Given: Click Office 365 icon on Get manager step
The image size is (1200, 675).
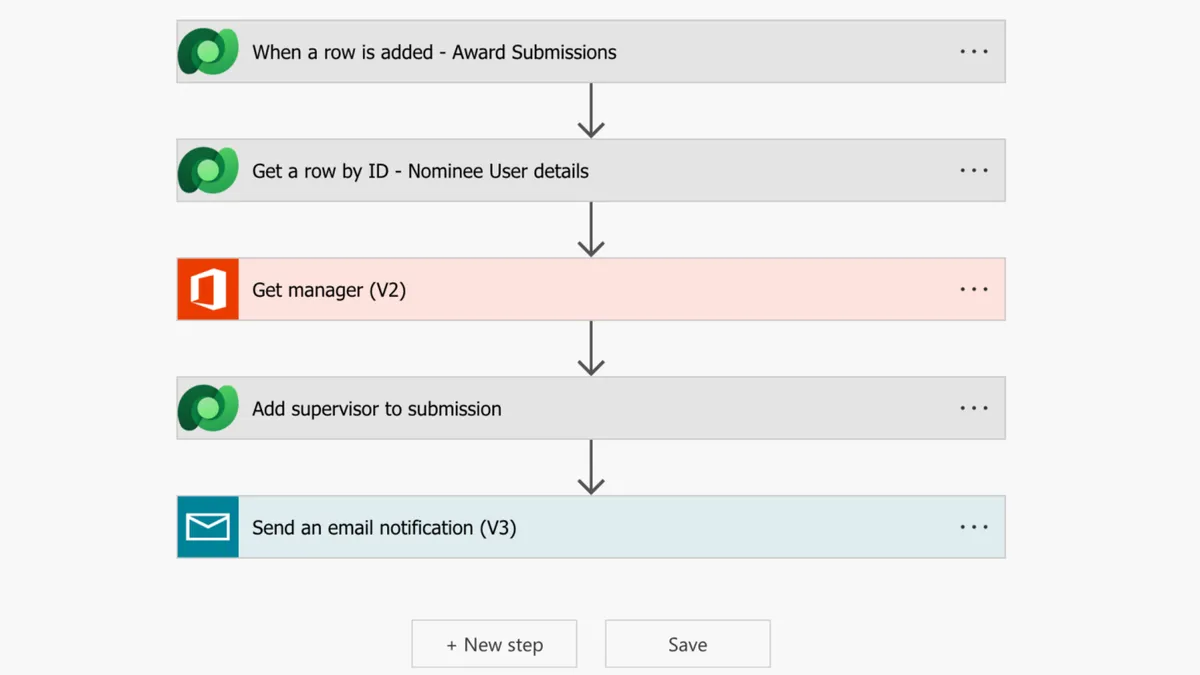Looking at the screenshot, I should 208,290.
